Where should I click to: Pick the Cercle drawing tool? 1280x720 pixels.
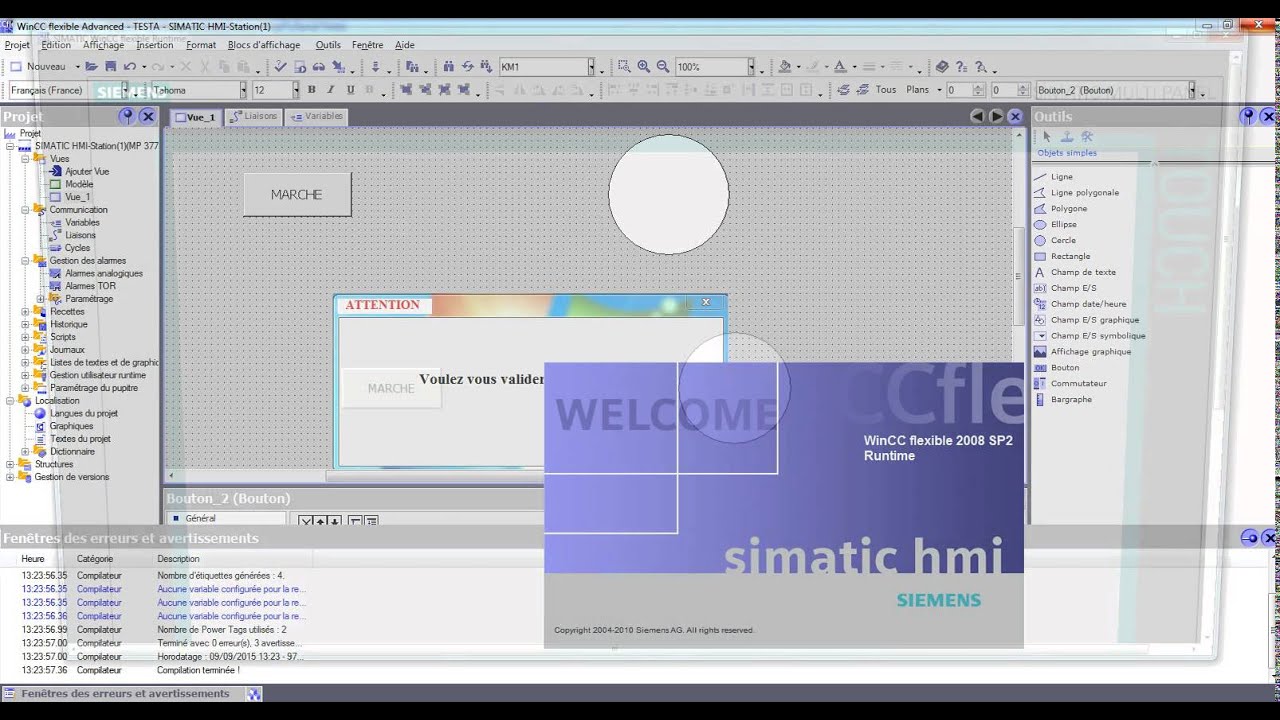[1063, 241]
